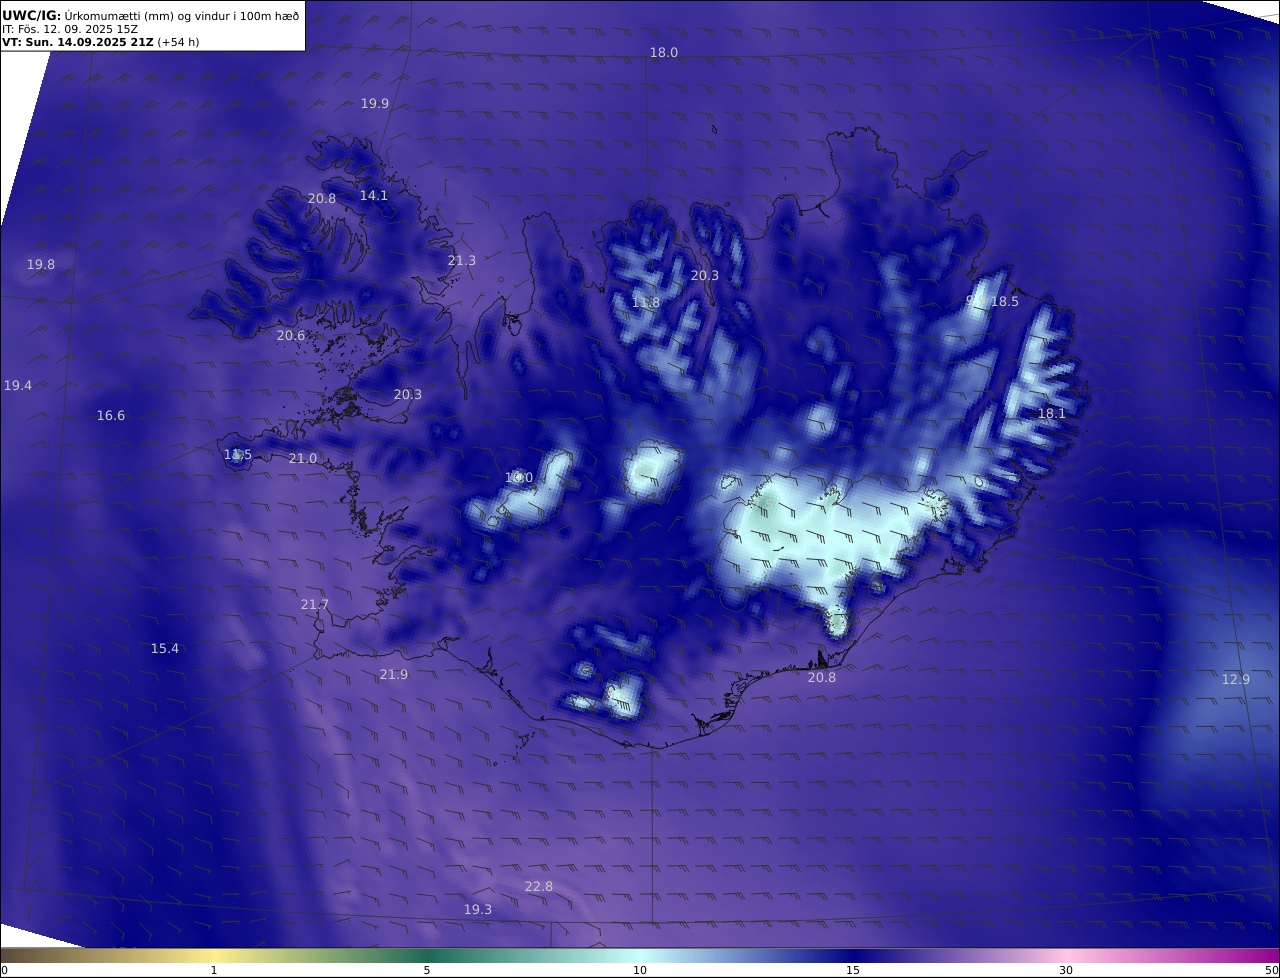Viewport: 1280px width, 978px height.
Task: Click the 19.8 value over the ocean
Action: click(41, 264)
